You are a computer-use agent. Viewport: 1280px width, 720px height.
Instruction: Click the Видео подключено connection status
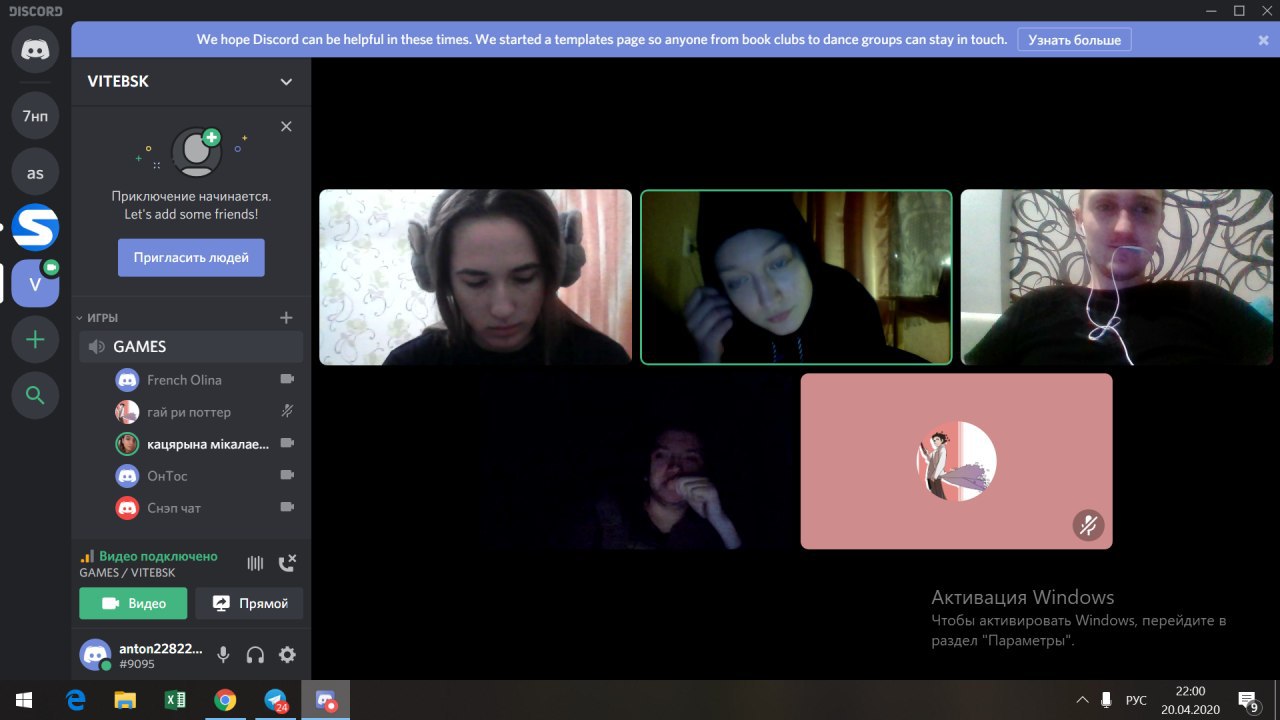158,556
